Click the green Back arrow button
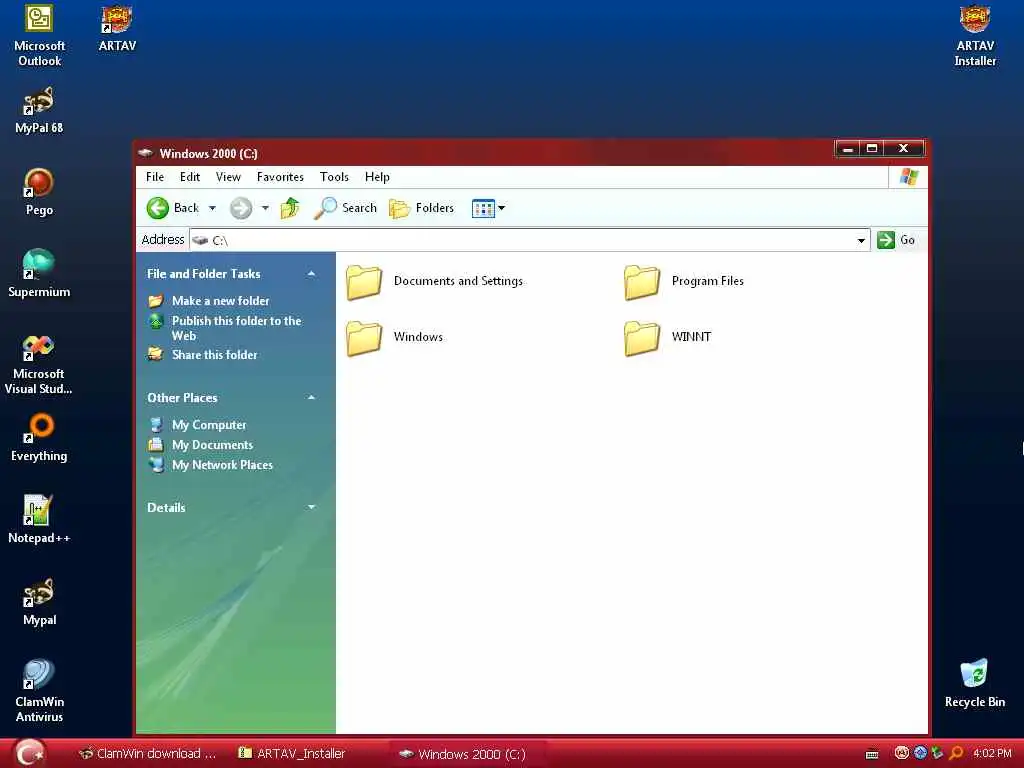Image resolution: width=1024 pixels, height=768 pixels. (157, 208)
